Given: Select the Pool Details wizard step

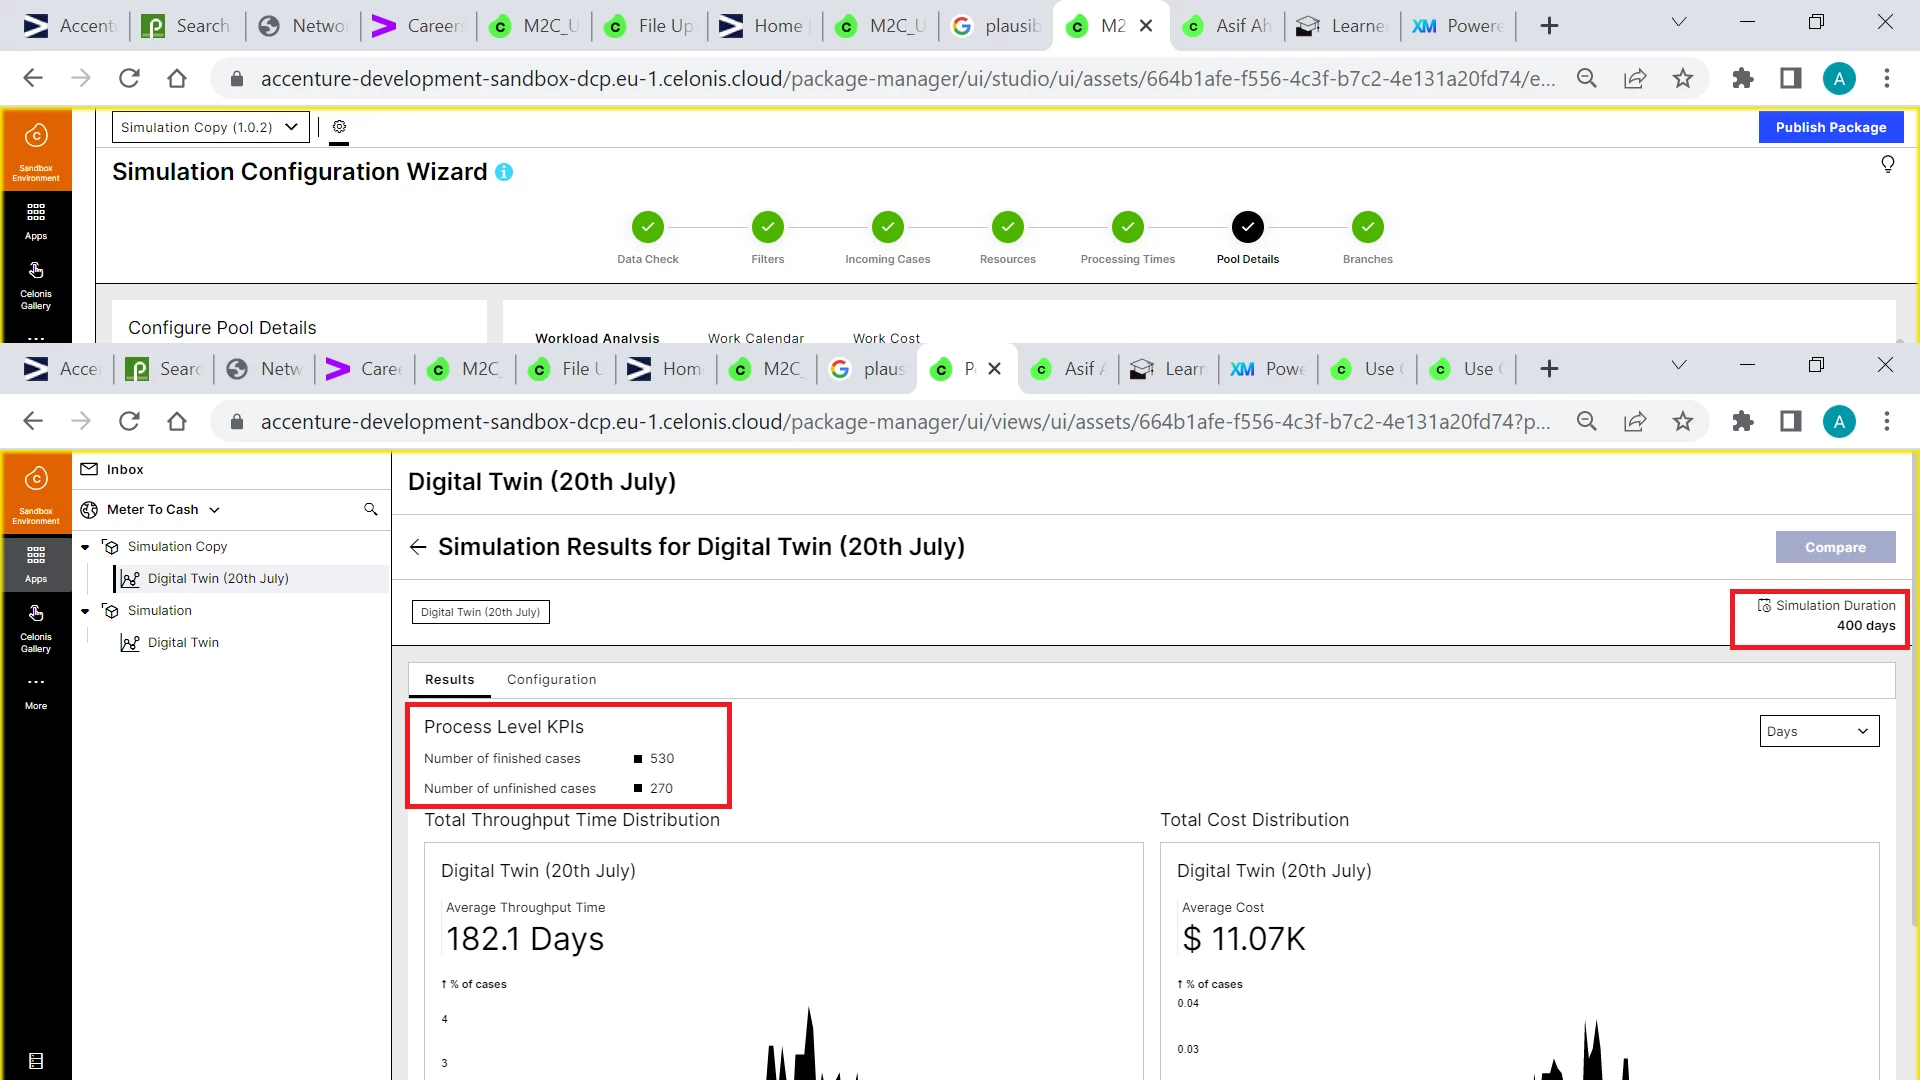Looking at the screenshot, I should (1247, 228).
